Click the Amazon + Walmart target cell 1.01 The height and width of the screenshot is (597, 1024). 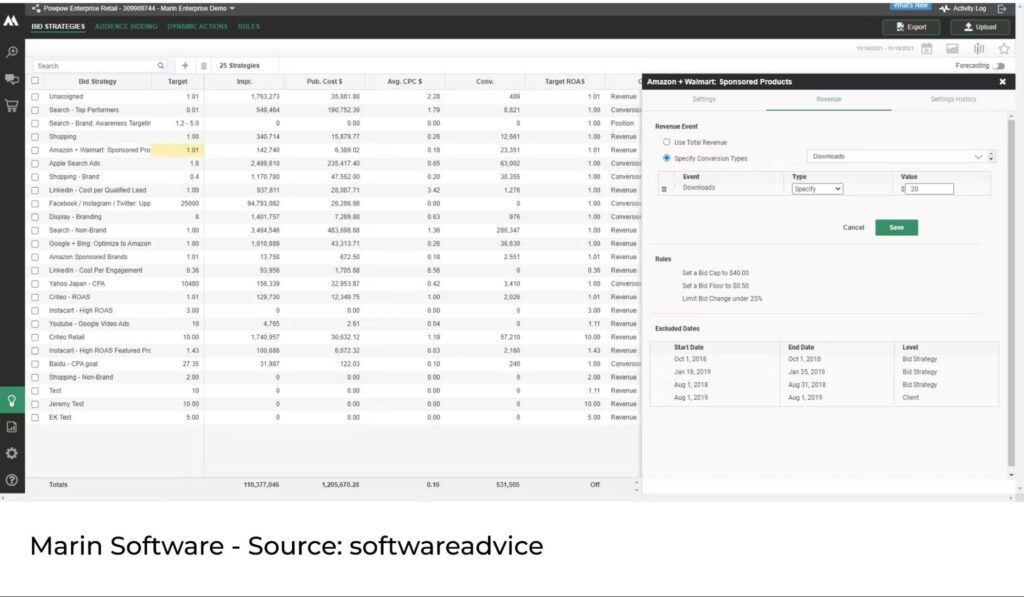(x=177, y=150)
